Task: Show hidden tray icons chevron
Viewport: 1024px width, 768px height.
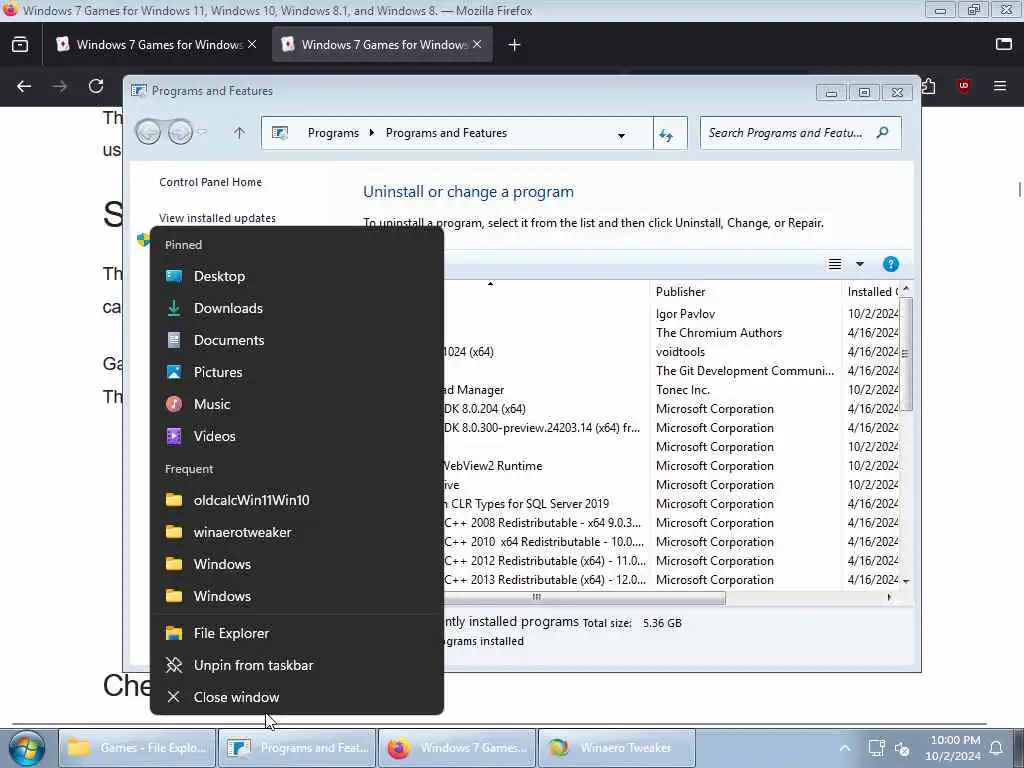Action: click(x=844, y=748)
